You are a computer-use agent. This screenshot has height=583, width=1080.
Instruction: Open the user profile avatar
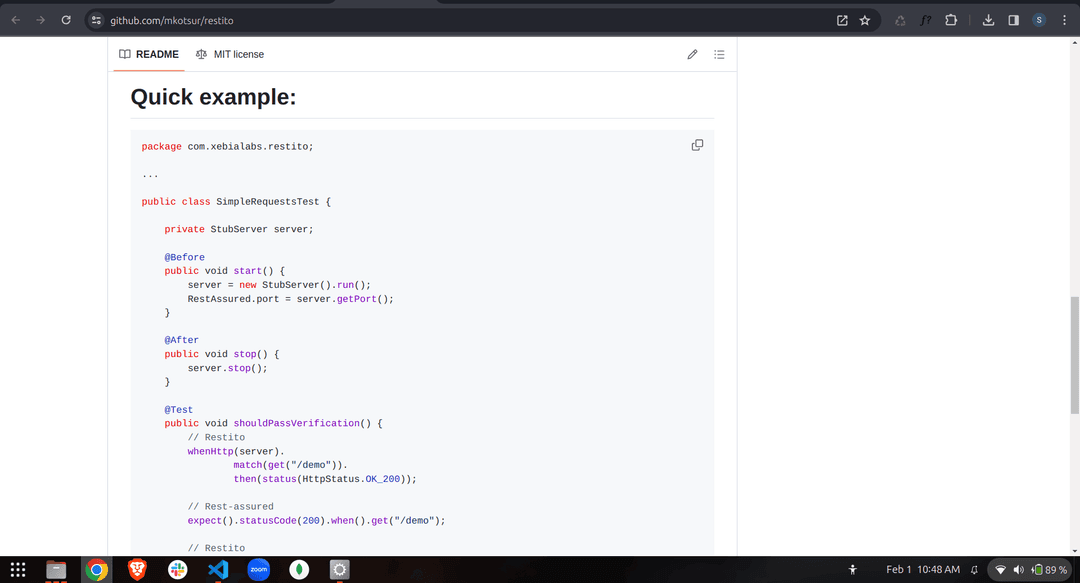[x=1039, y=20]
